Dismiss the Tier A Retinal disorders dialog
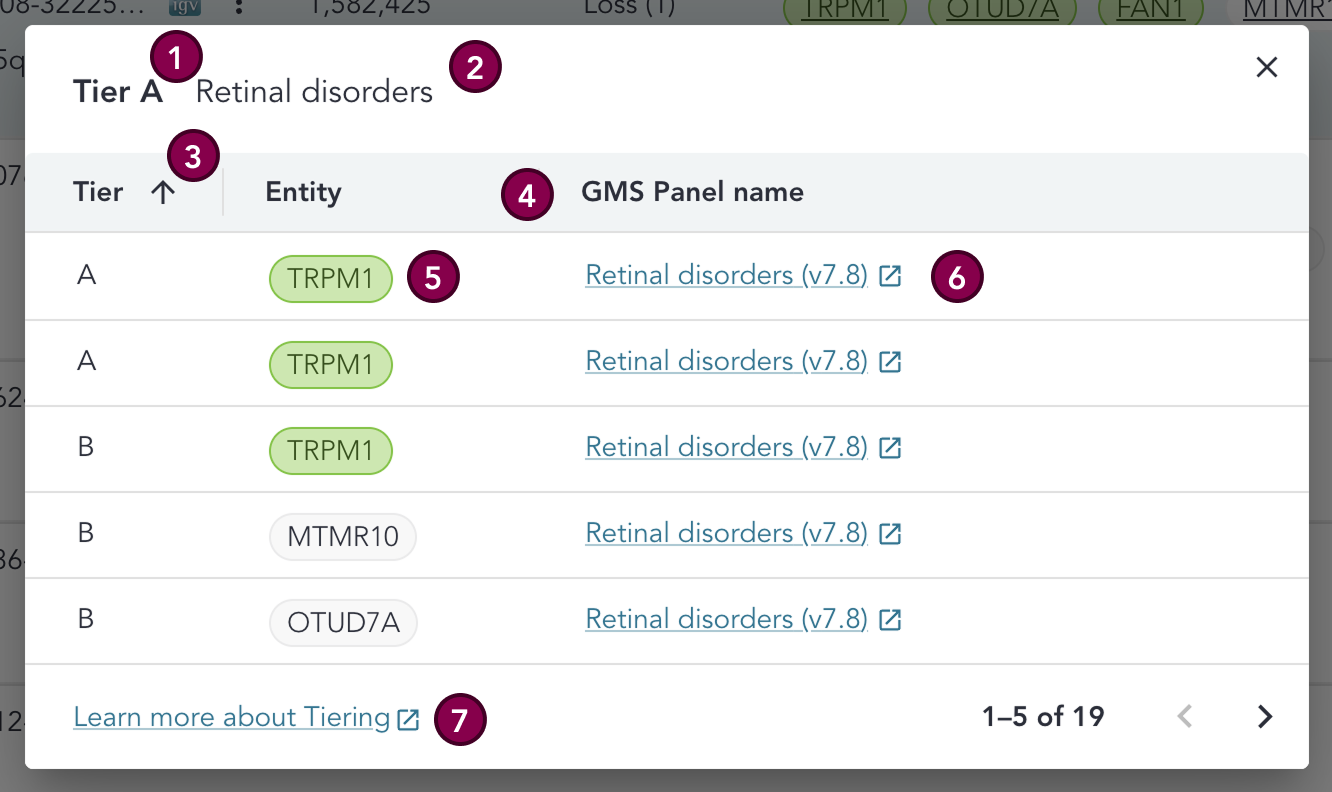Screen dimensions: 1332x792 (1266, 67)
